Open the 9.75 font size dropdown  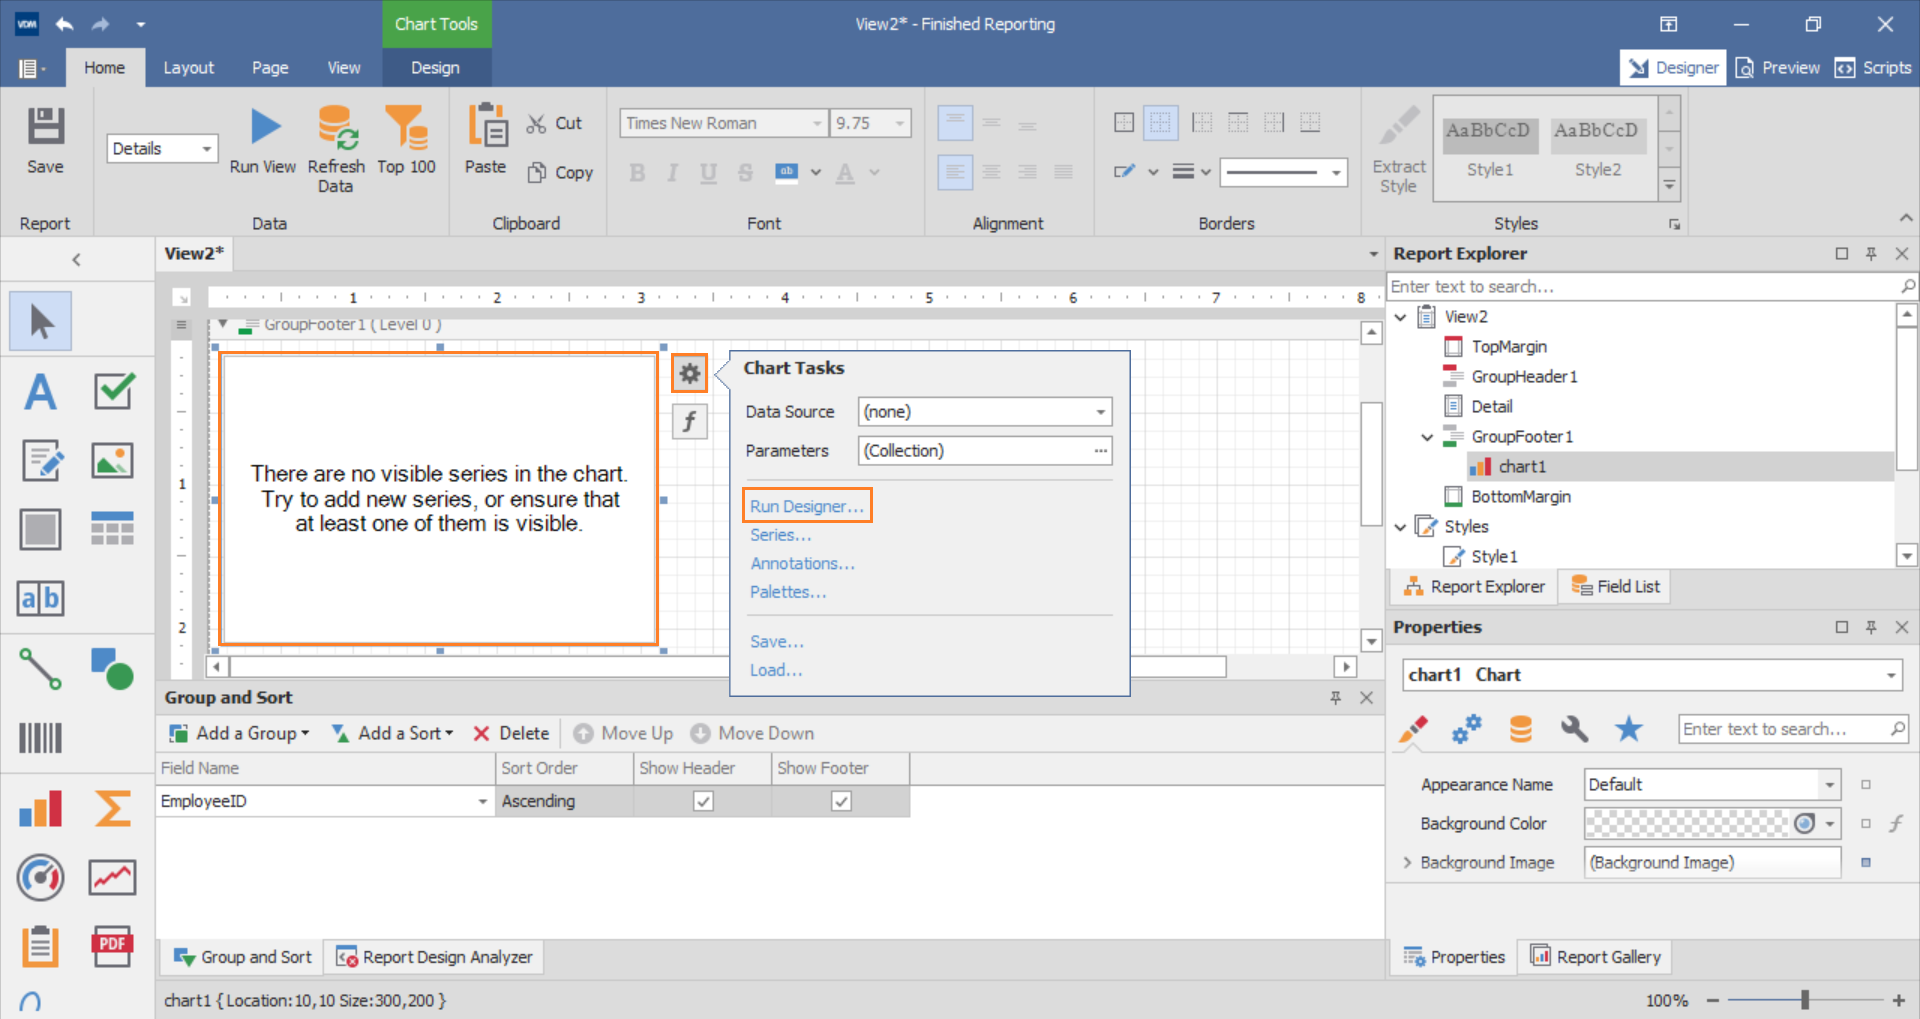pos(900,123)
